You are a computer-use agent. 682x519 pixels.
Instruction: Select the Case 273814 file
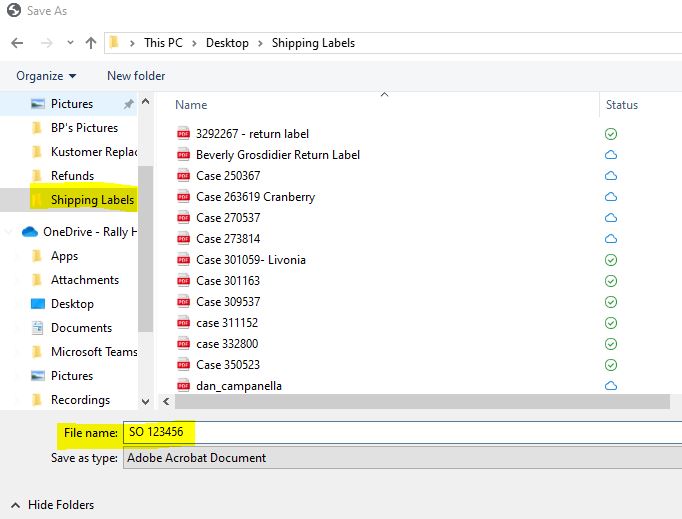coord(228,238)
